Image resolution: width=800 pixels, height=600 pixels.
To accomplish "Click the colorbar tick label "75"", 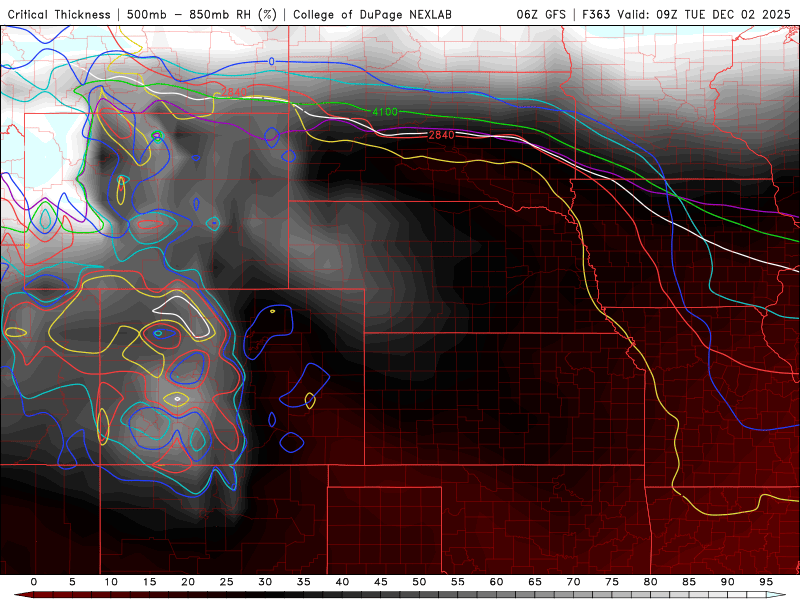I will click(612, 582).
